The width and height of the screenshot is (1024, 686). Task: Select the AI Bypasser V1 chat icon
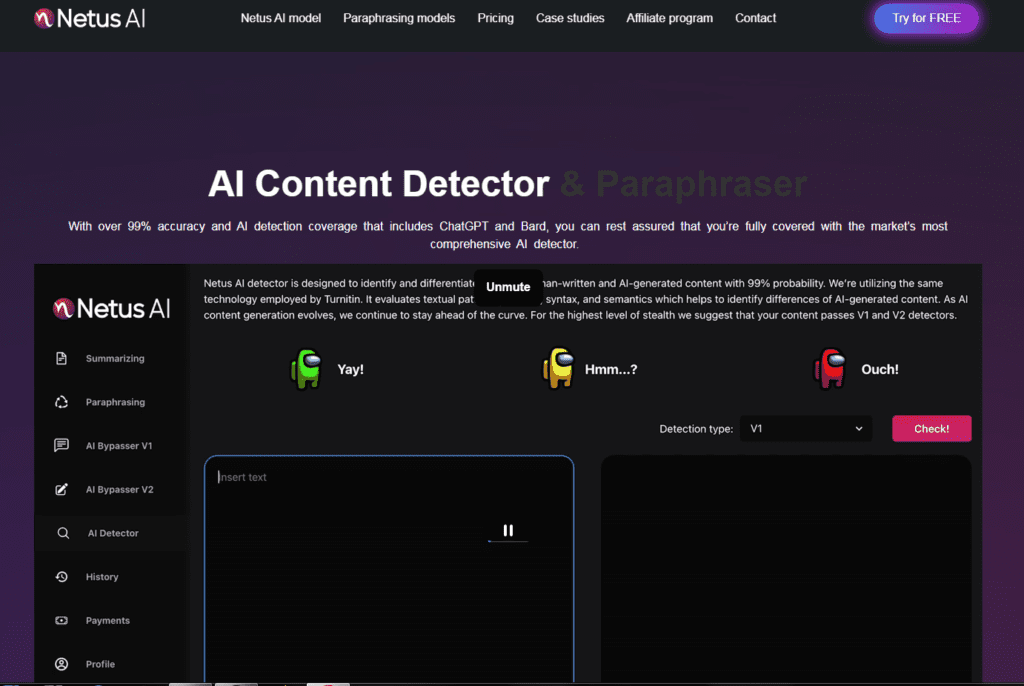click(x=62, y=445)
